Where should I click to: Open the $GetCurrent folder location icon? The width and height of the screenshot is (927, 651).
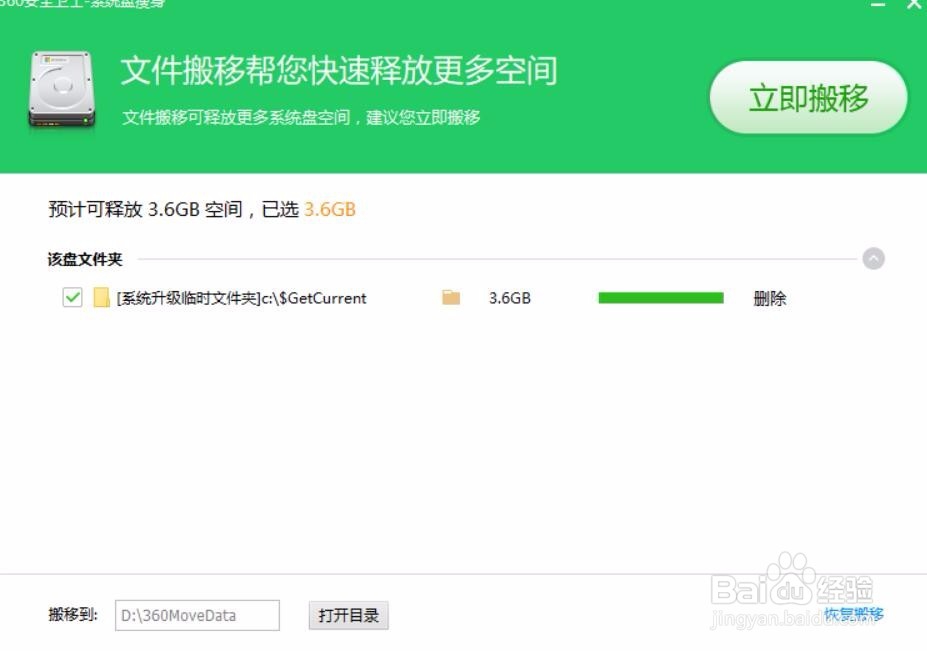[451, 297]
